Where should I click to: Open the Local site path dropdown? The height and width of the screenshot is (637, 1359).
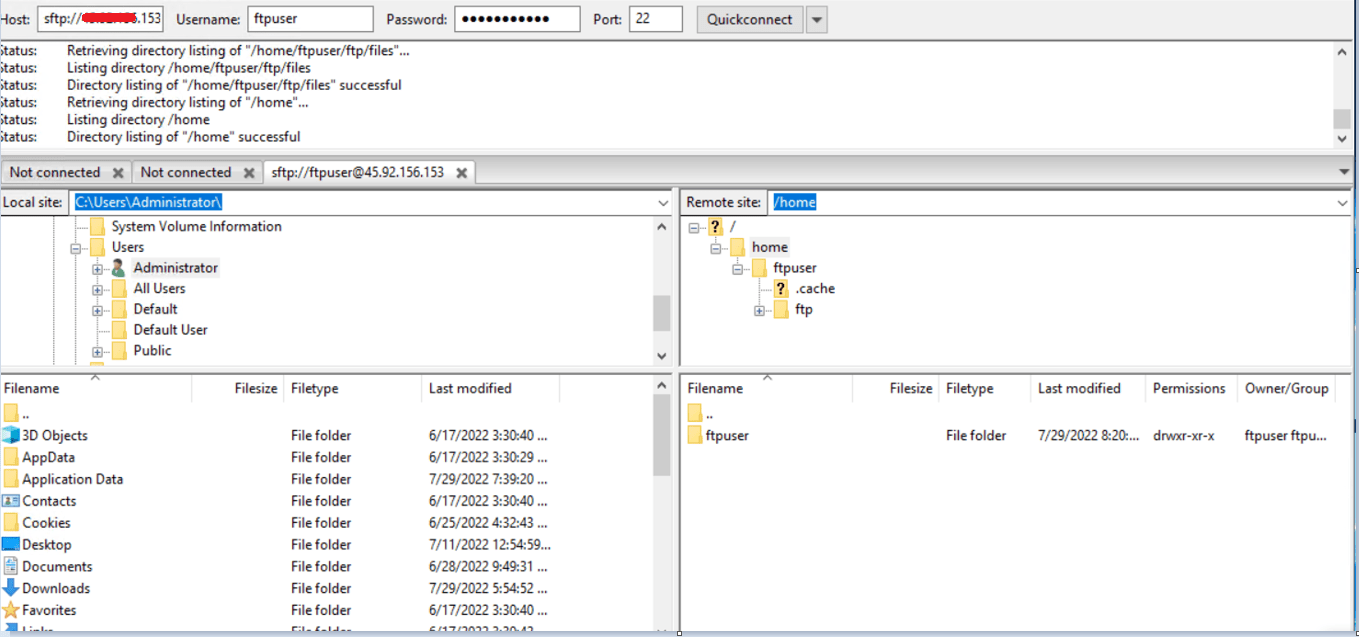662,202
